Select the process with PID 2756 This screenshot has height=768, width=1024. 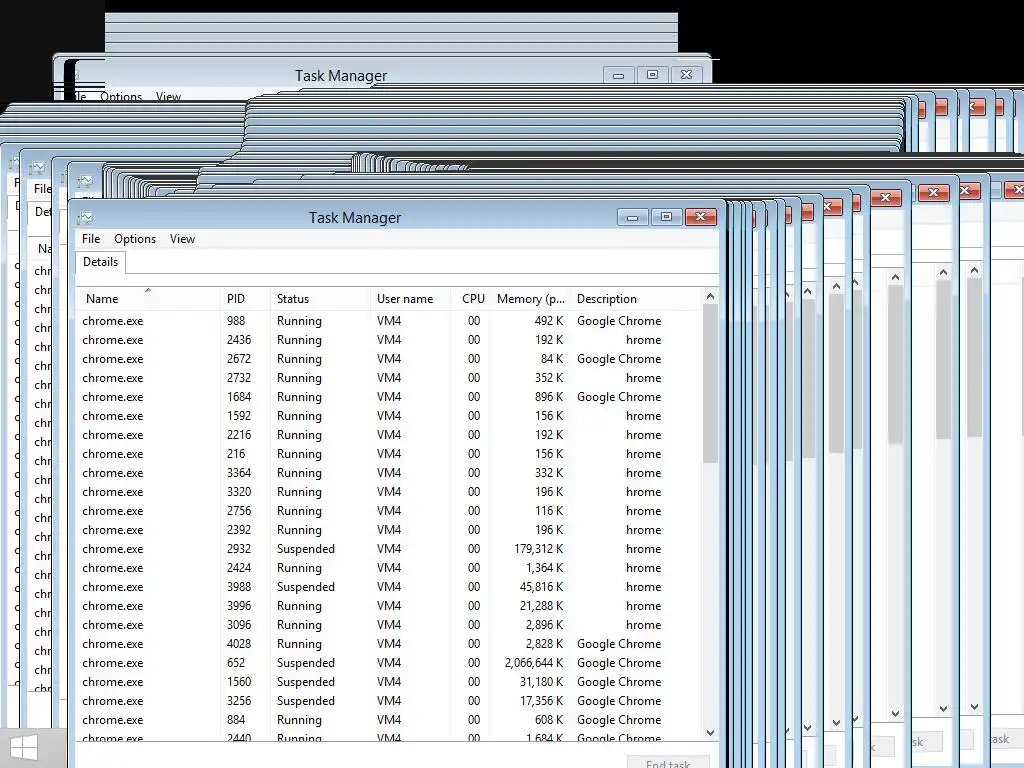pyautogui.click(x=389, y=511)
